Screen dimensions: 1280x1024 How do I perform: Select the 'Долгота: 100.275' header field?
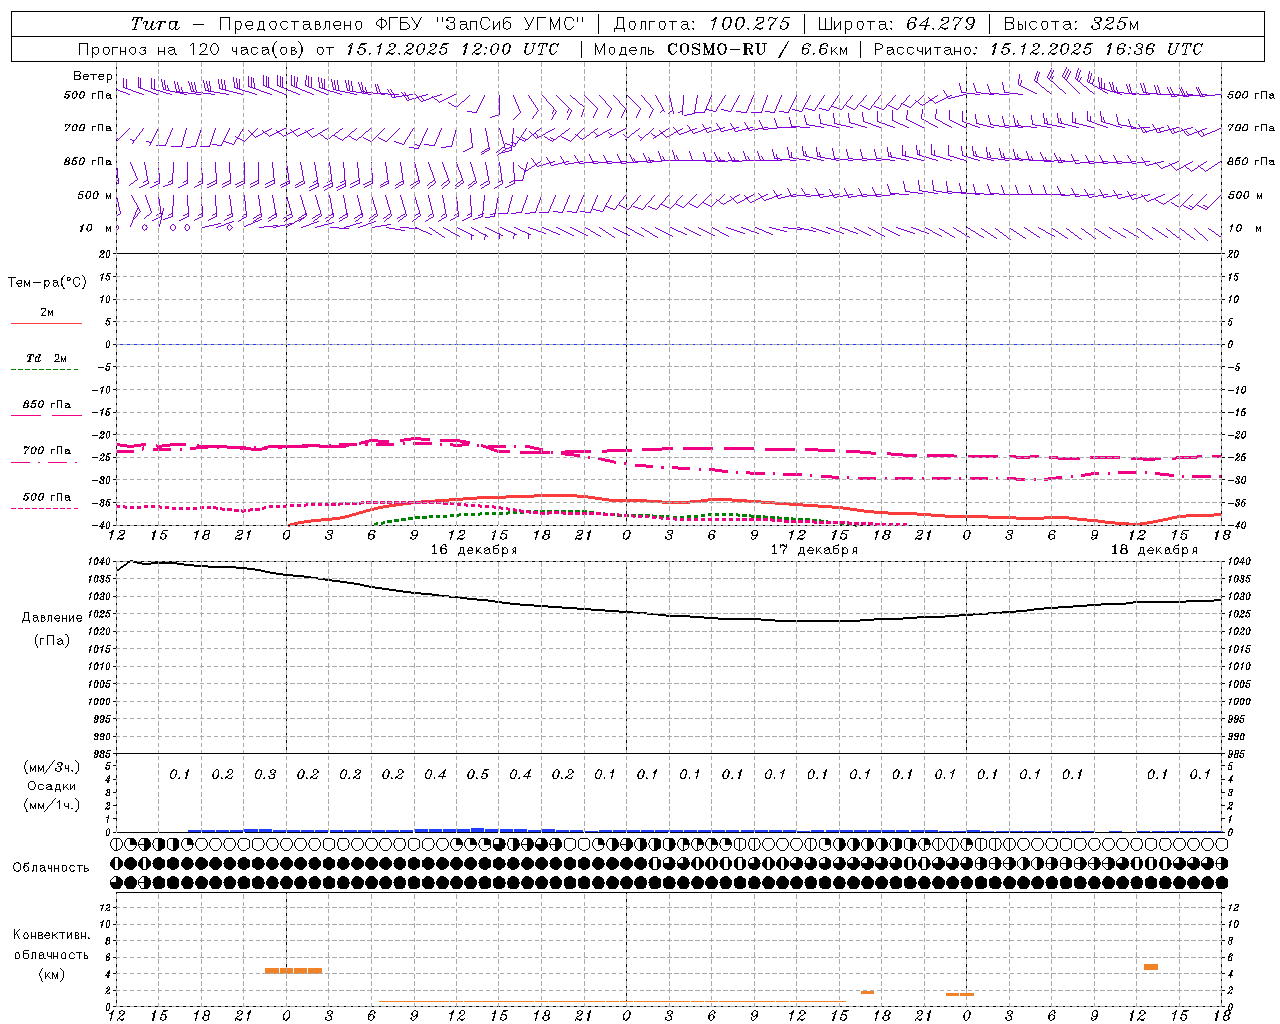click(701, 24)
